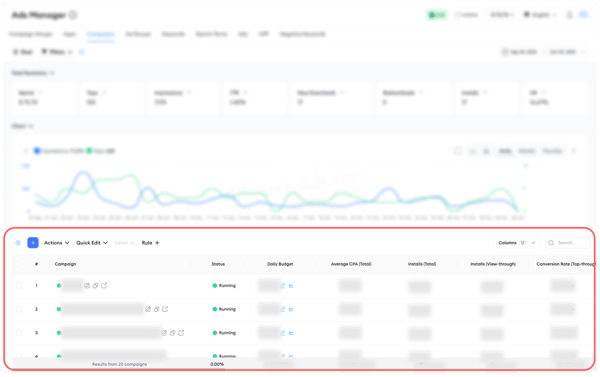The width and height of the screenshot is (600, 377).
Task: Expand the Actions dropdown
Action: [x=57, y=243]
